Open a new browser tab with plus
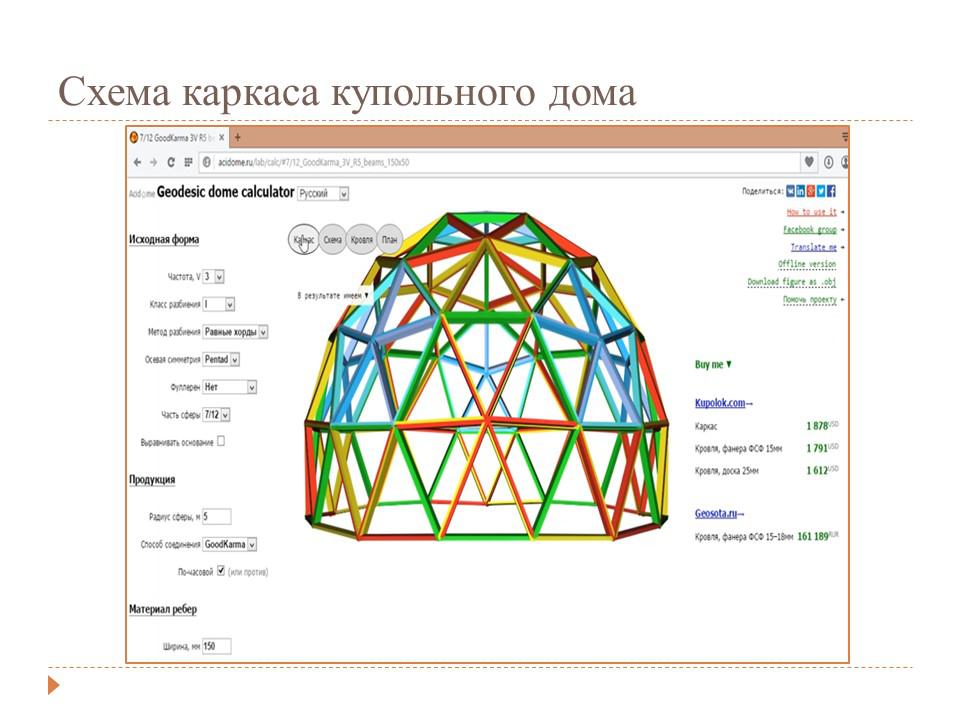This screenshot has width=960, height=720. 238,137
